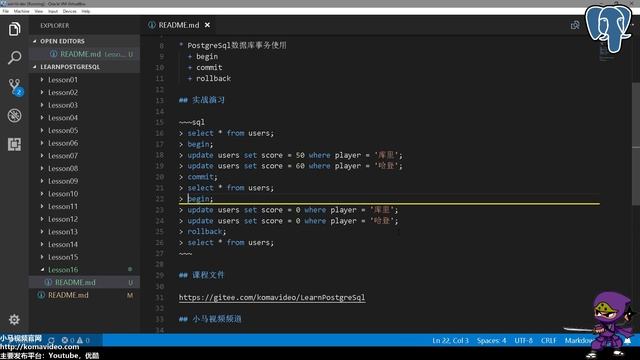Click the 'rollback;' text on line 25
Screen dimensions: 640x360
pyautogui.click(x=207, y=231)
